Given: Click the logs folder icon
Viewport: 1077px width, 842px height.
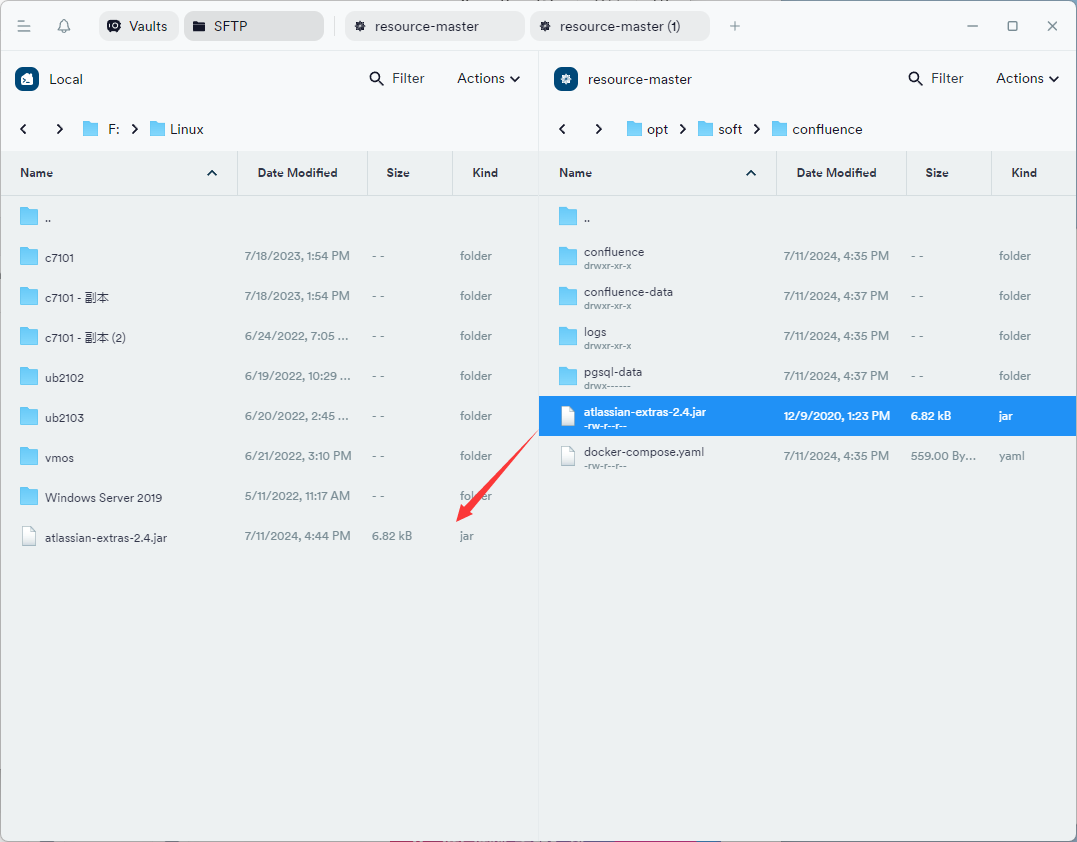Looking at the screenshot, I should click(x=568, y=337).
